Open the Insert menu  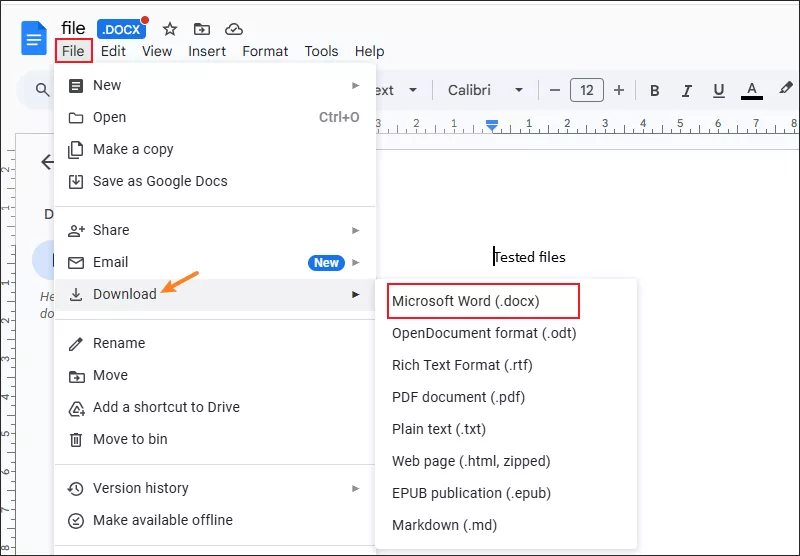pos(207,51)
